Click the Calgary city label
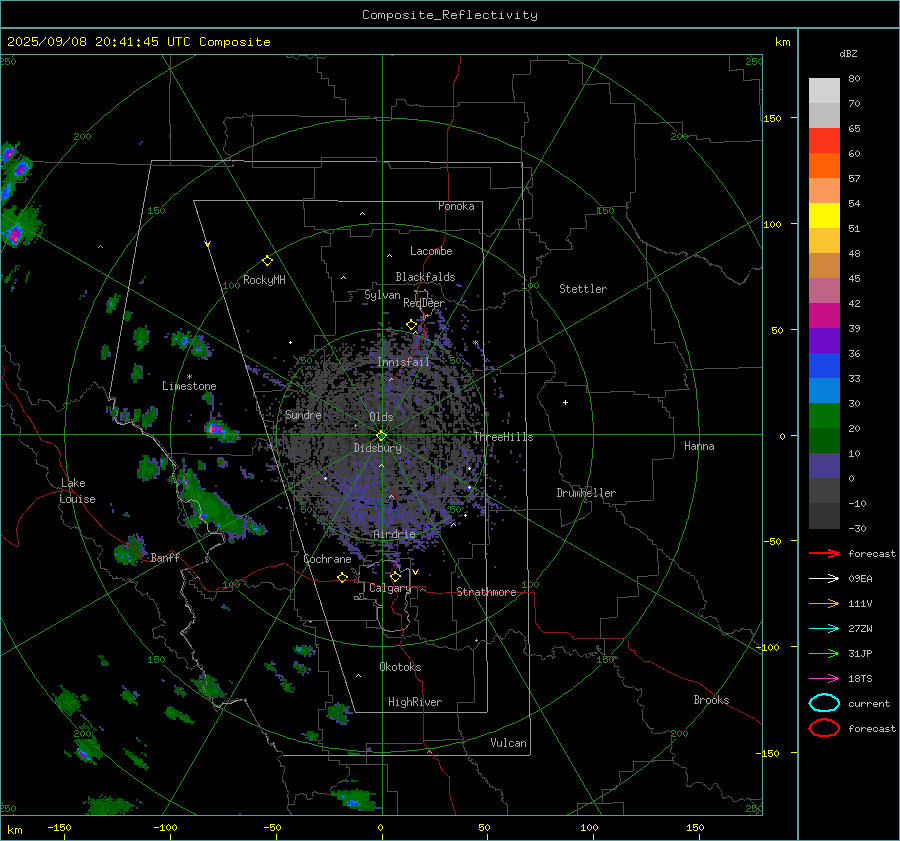The height and width of the screenshot is (841, 900). coord(390,588)
